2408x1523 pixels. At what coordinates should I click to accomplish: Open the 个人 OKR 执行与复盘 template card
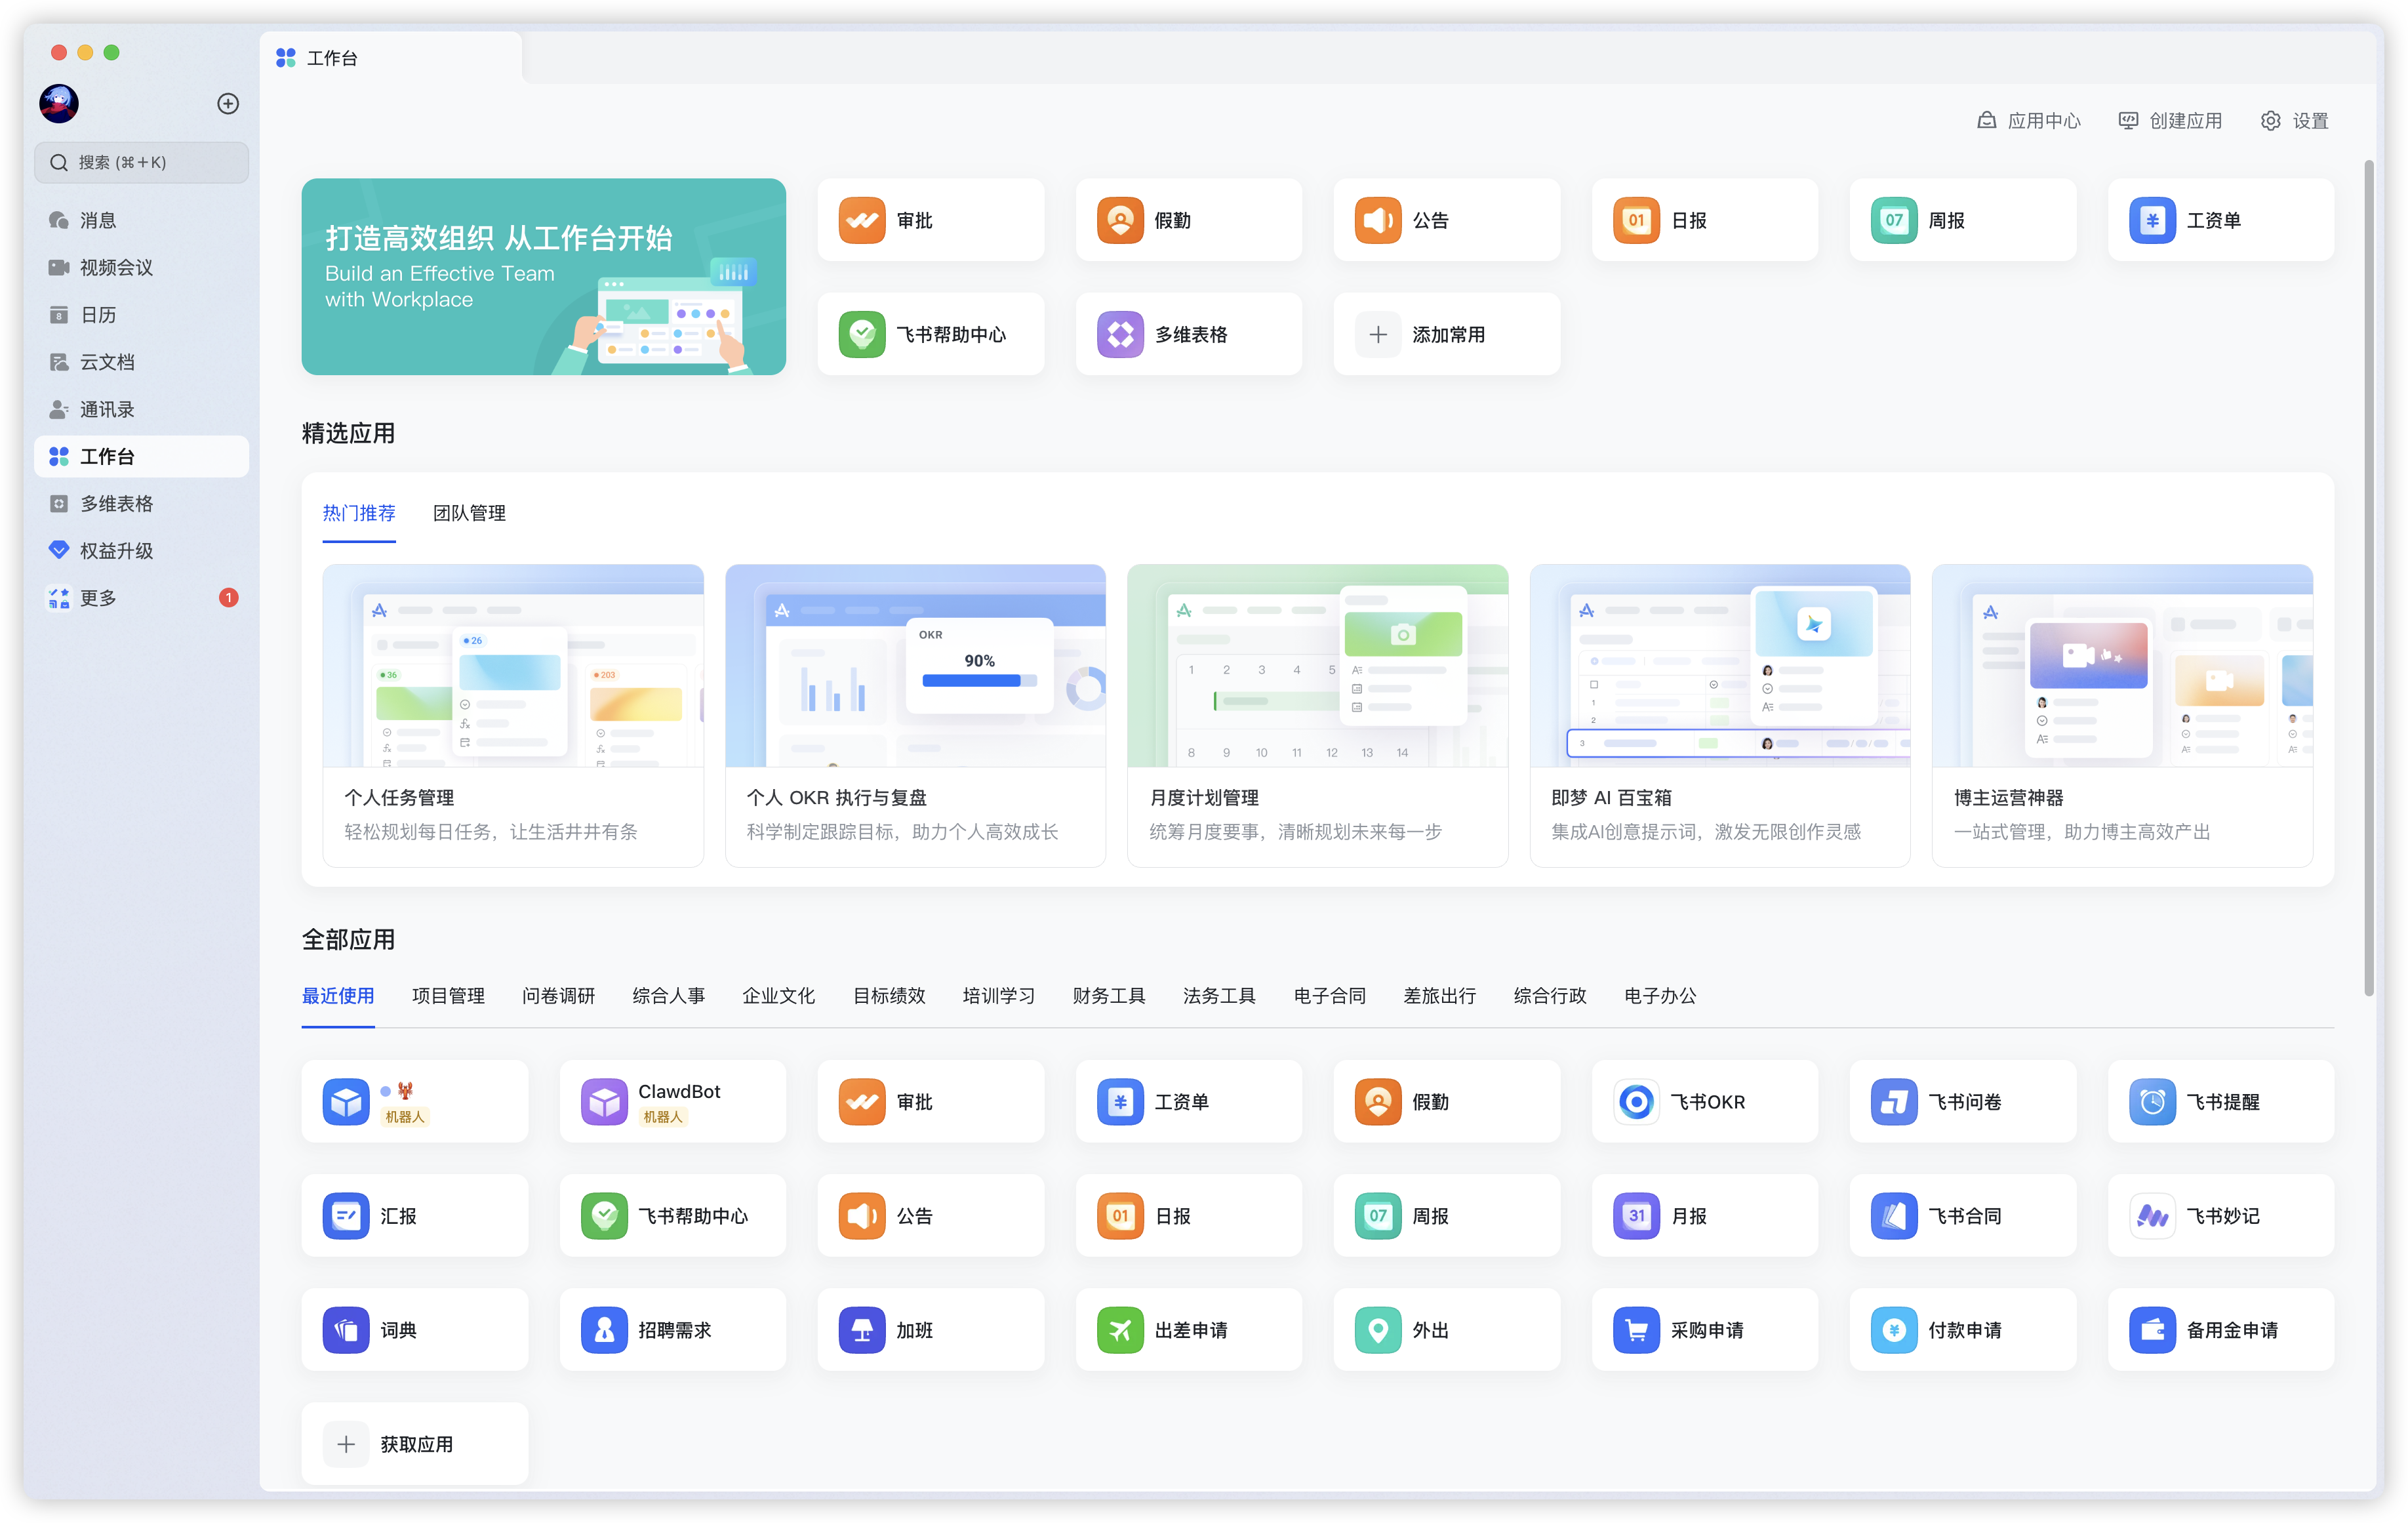[914, 715]
